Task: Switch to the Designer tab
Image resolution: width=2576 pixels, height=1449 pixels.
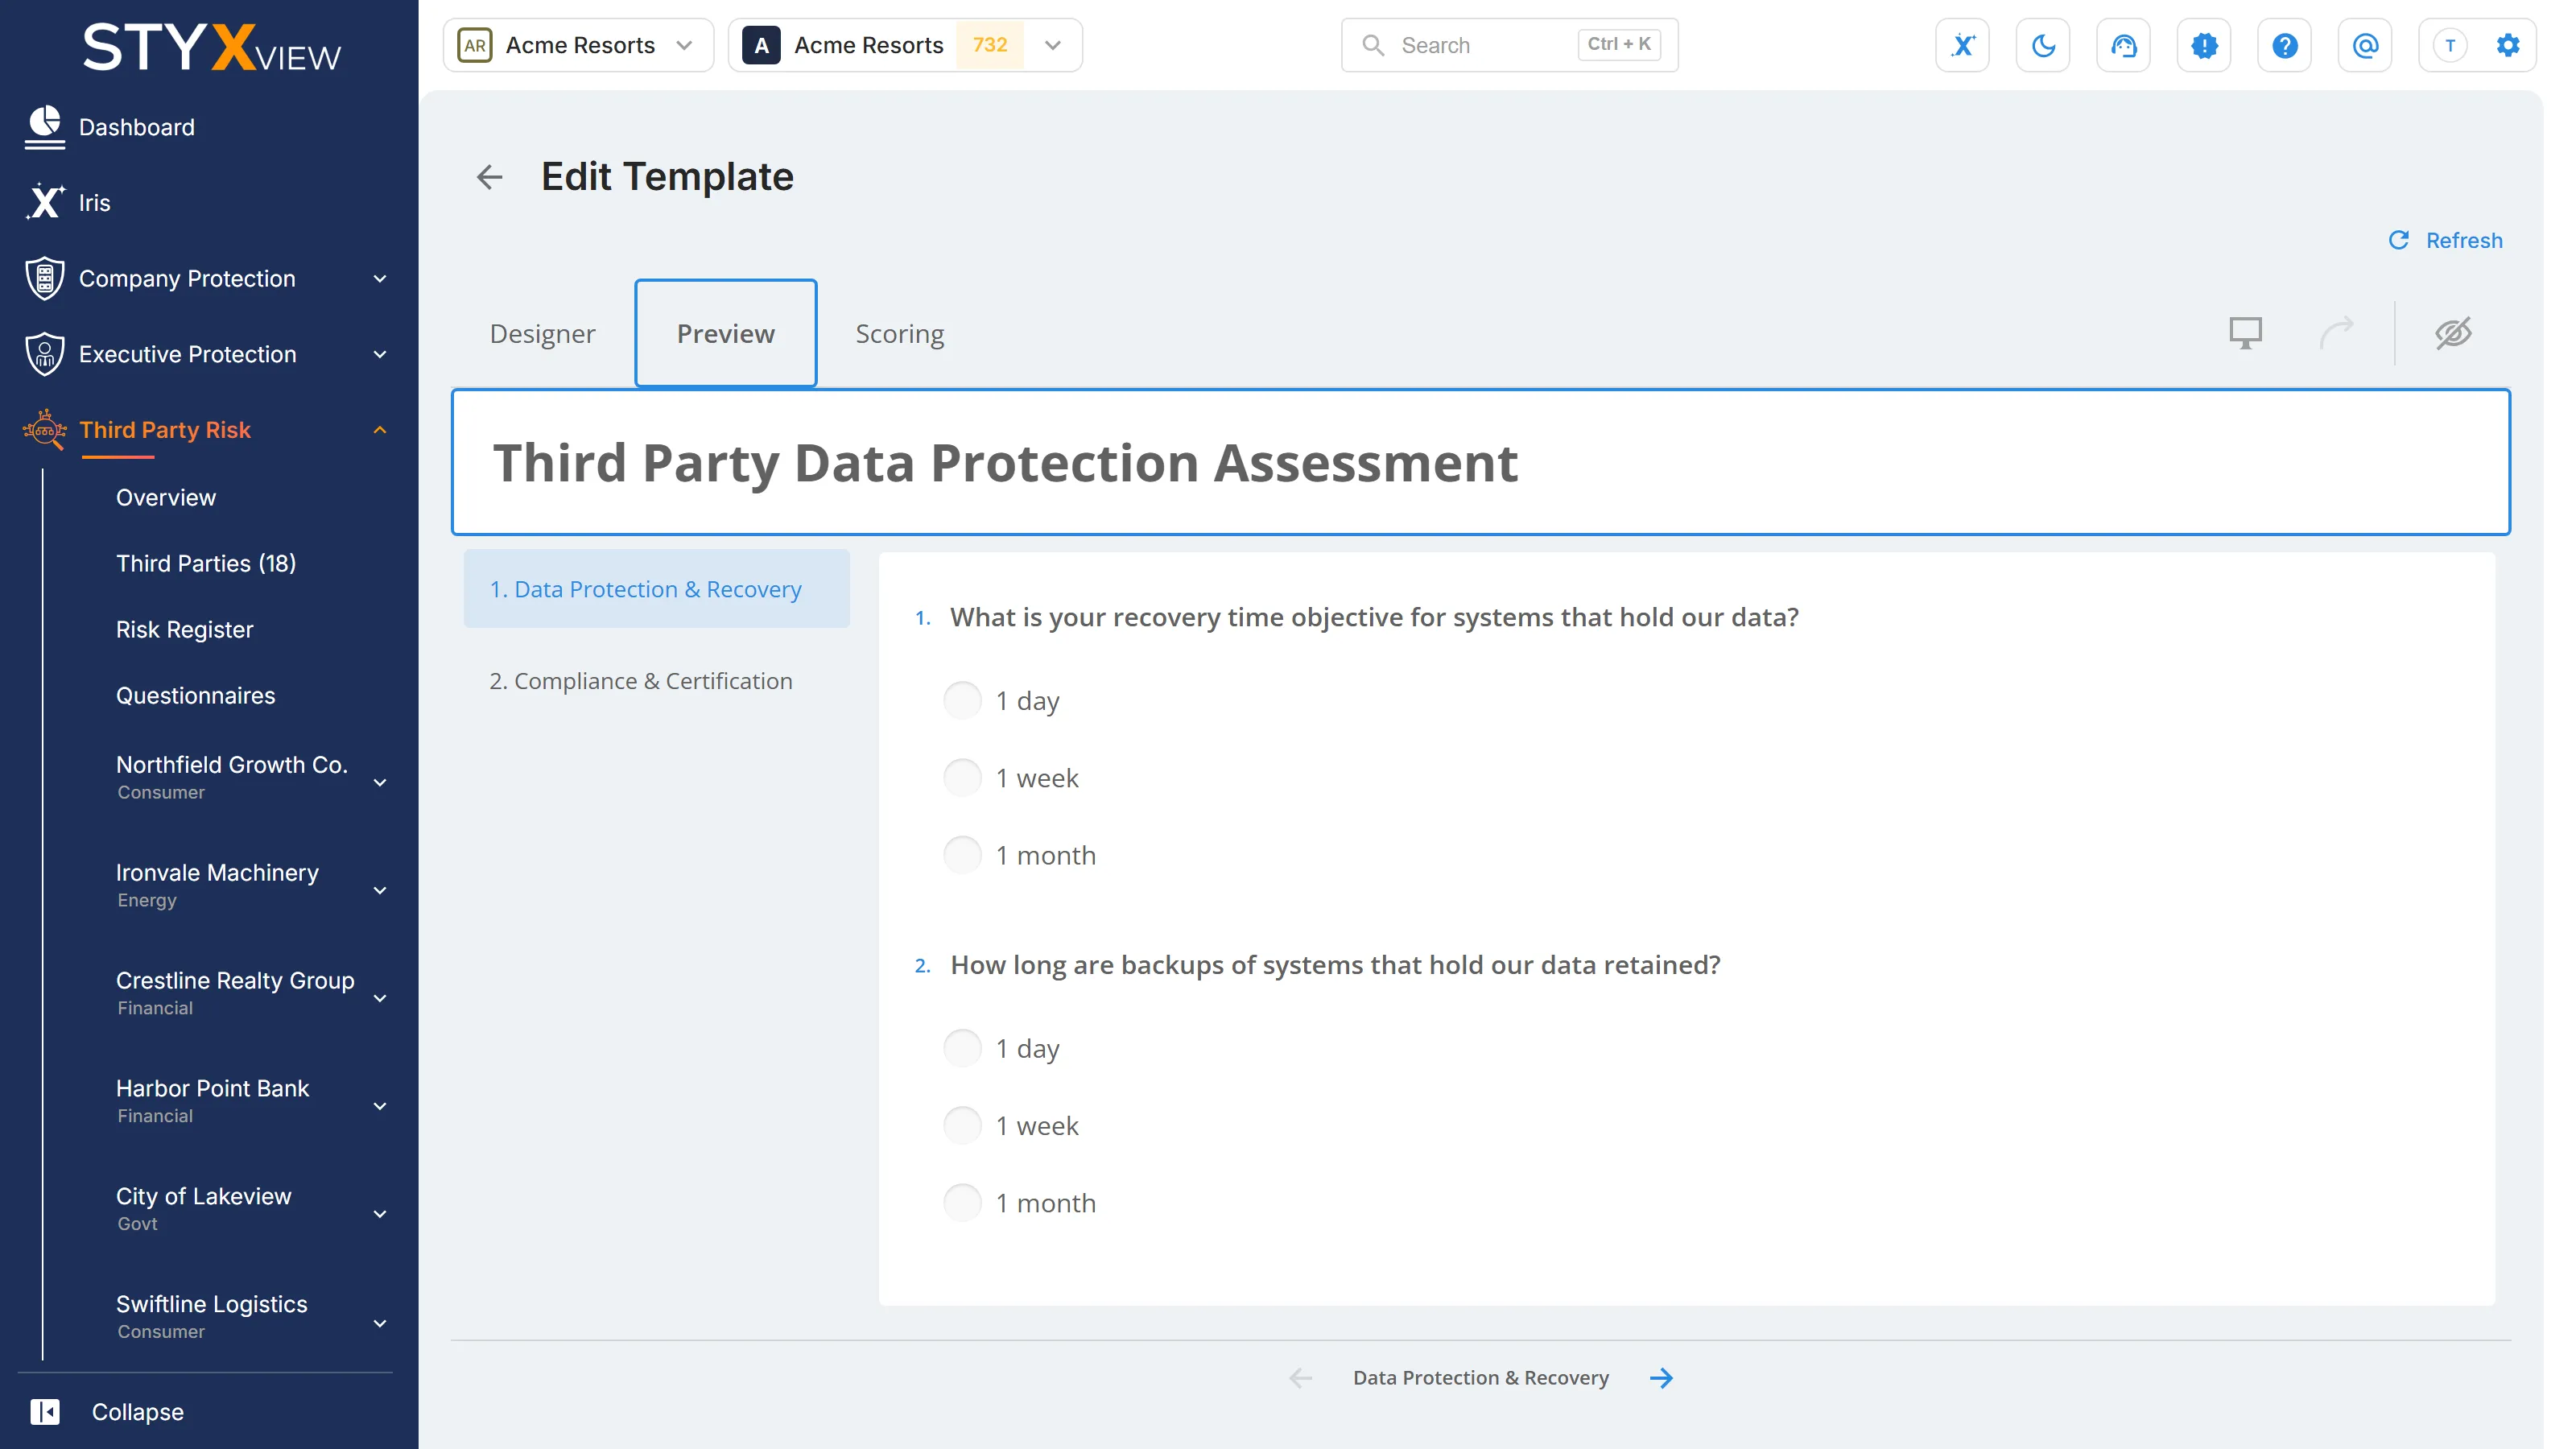Action: point(542,334)
